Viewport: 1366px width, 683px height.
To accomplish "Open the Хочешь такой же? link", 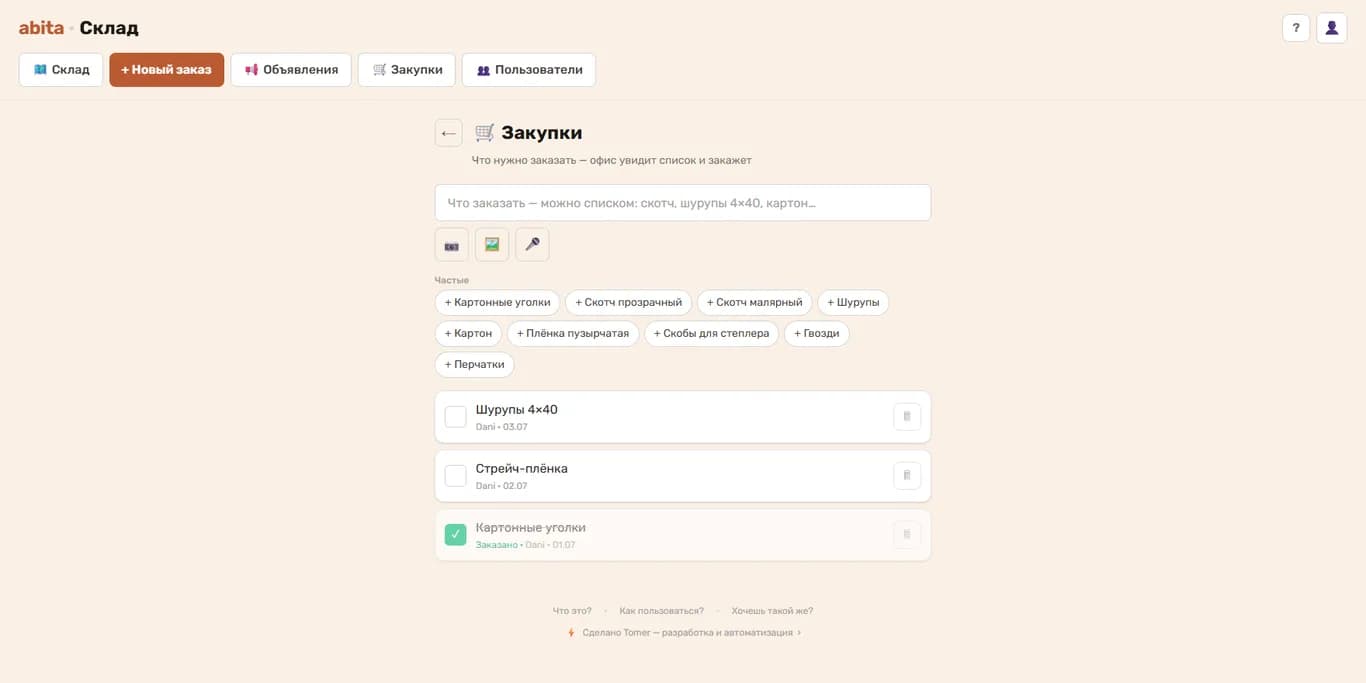I will coord(772,611).
